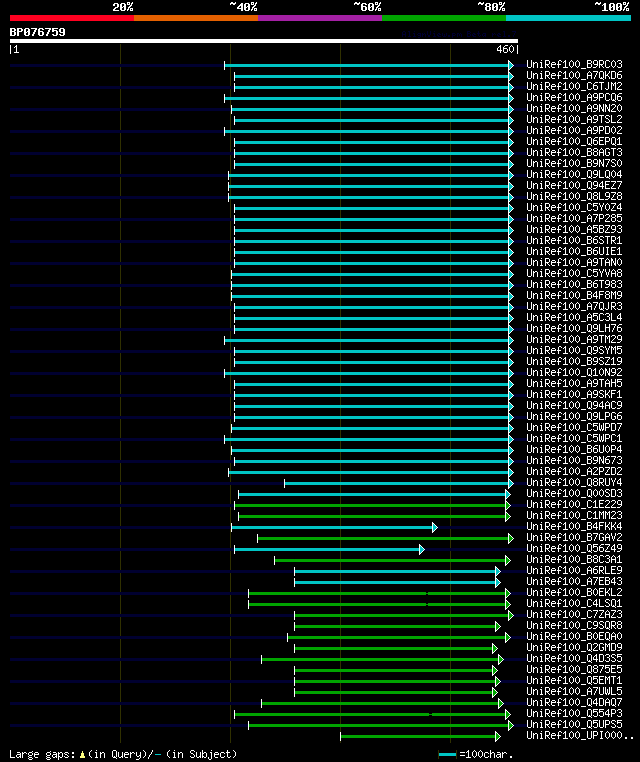
Task: Select the UniRef100_A9TM29 label
Action: coord(574,339)
